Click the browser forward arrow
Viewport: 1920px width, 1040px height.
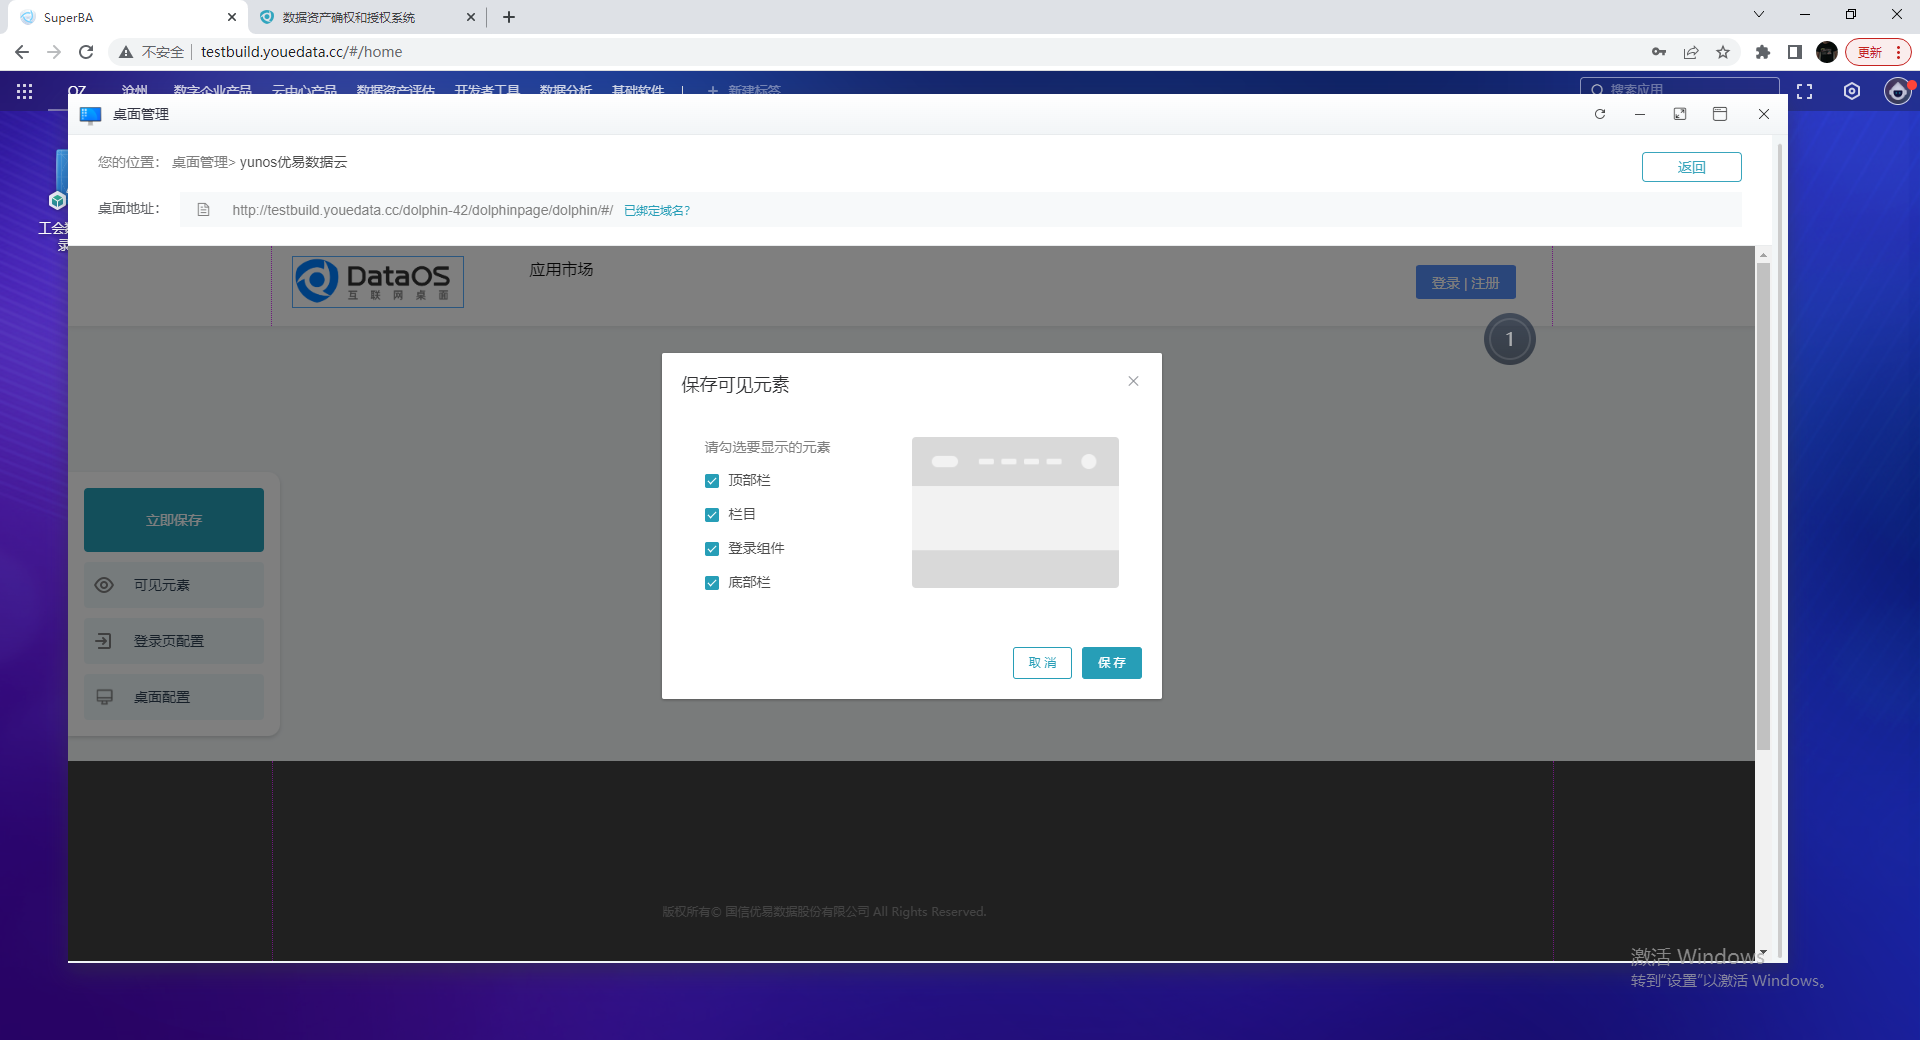pyautogui.click(x=54, y=52)
